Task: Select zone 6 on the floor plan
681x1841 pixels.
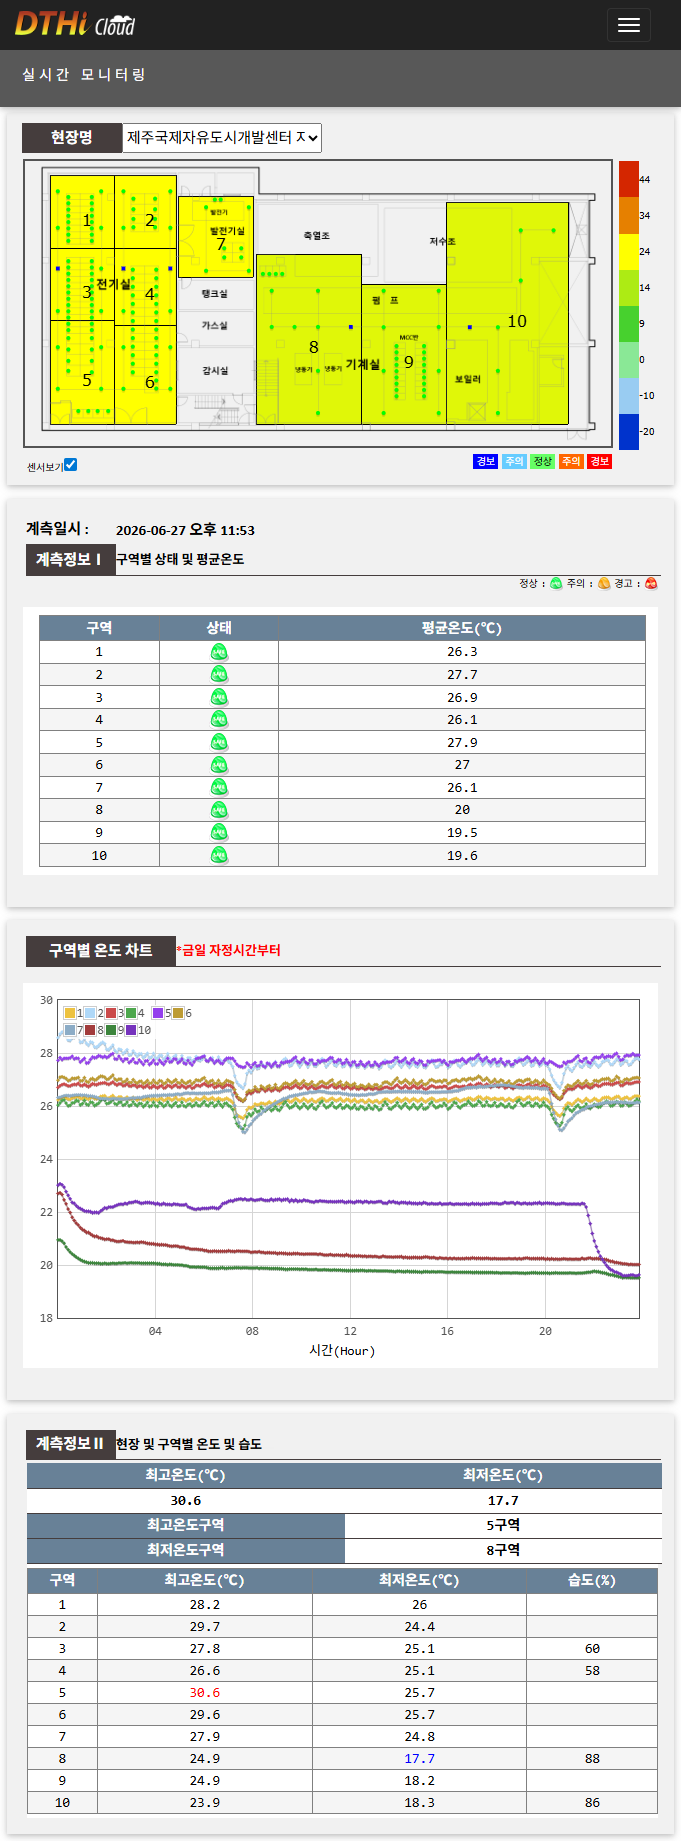Action: pyautogui.click(x=146, y=375)
